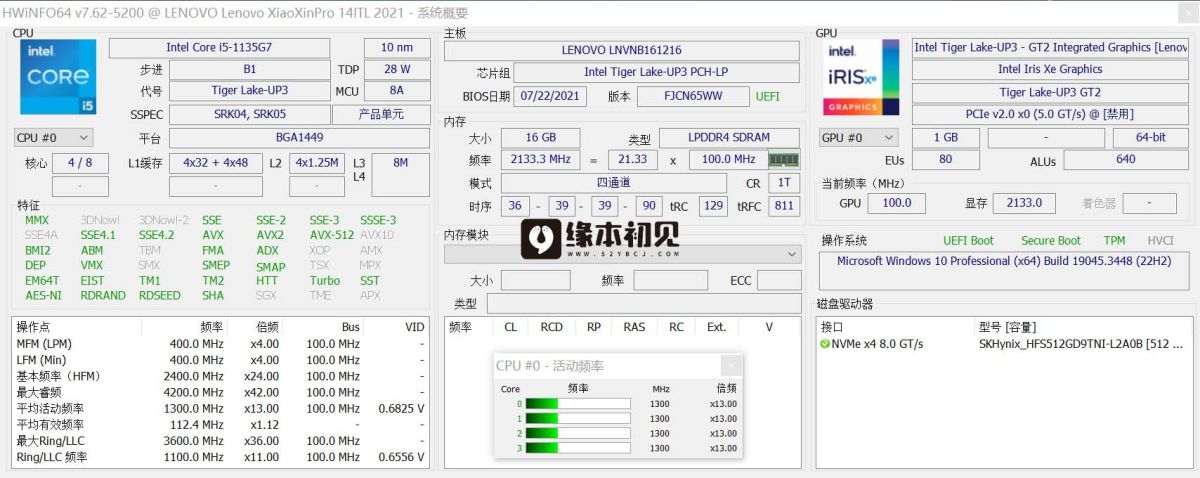Click the Tiger Lake-UP3 GT2 GPU codename field
1200x478 pixels.
coord(1050,92)
